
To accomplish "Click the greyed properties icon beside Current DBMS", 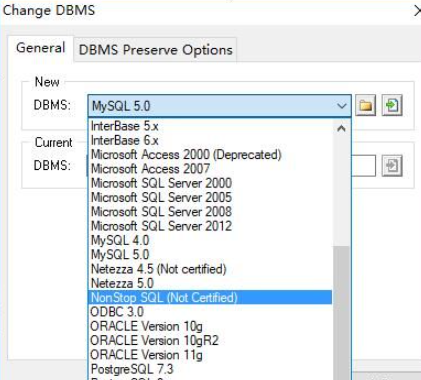I will (392, 165).
